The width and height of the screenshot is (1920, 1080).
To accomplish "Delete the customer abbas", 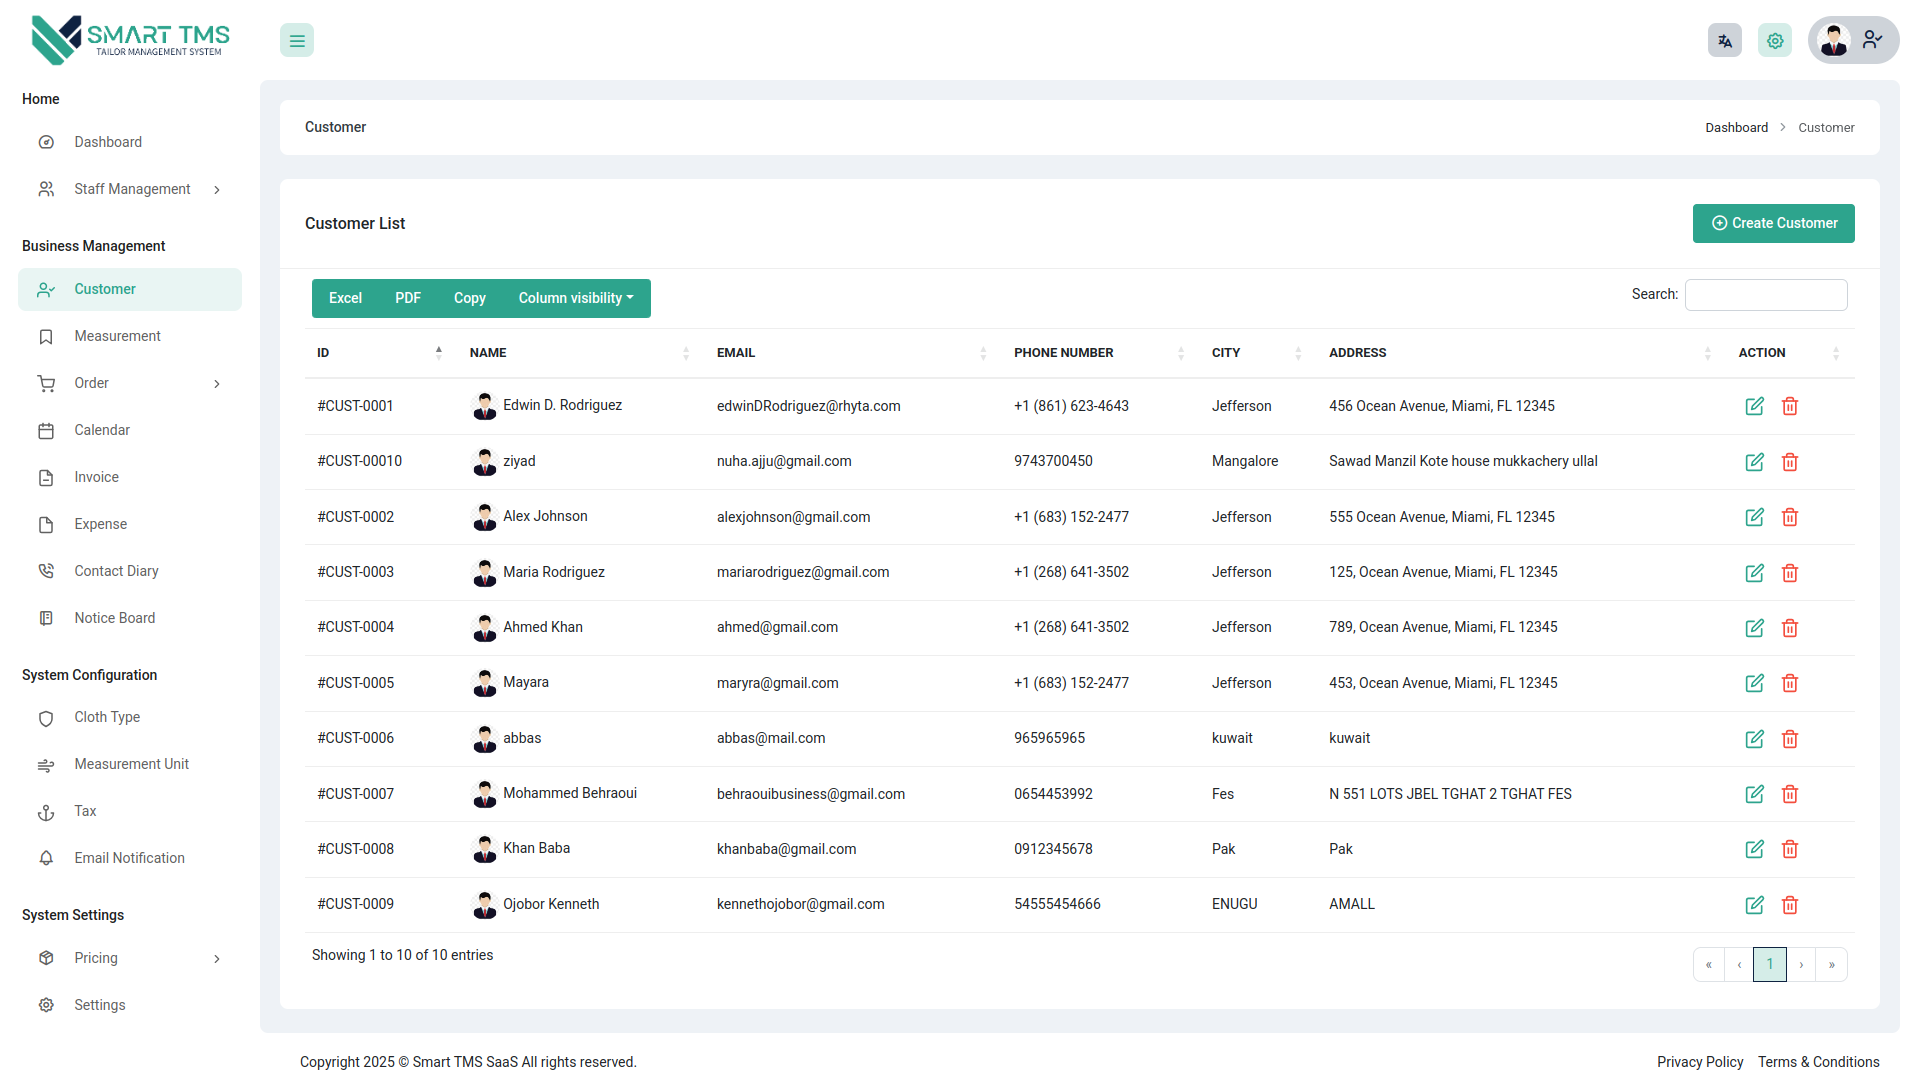I will pos(1790,739).
